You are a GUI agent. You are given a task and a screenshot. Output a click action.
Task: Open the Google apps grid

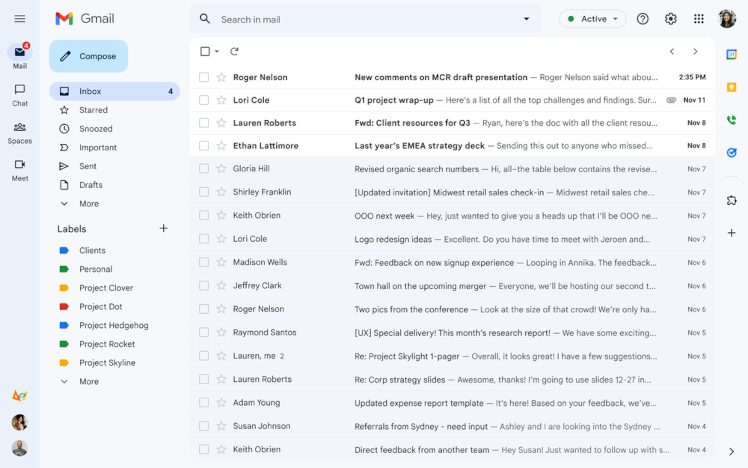click(698, 19)
